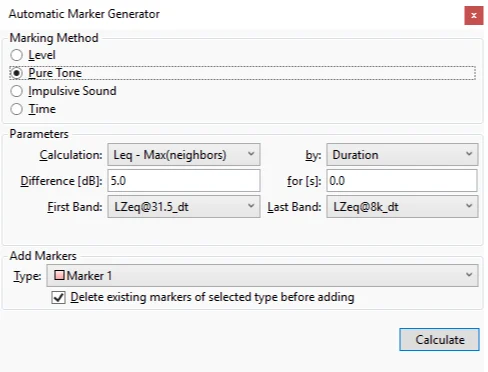Open the Calculation dropdown
Image resolution: width=488 pixels, height=372 pixels.
[x=184, y=155]
